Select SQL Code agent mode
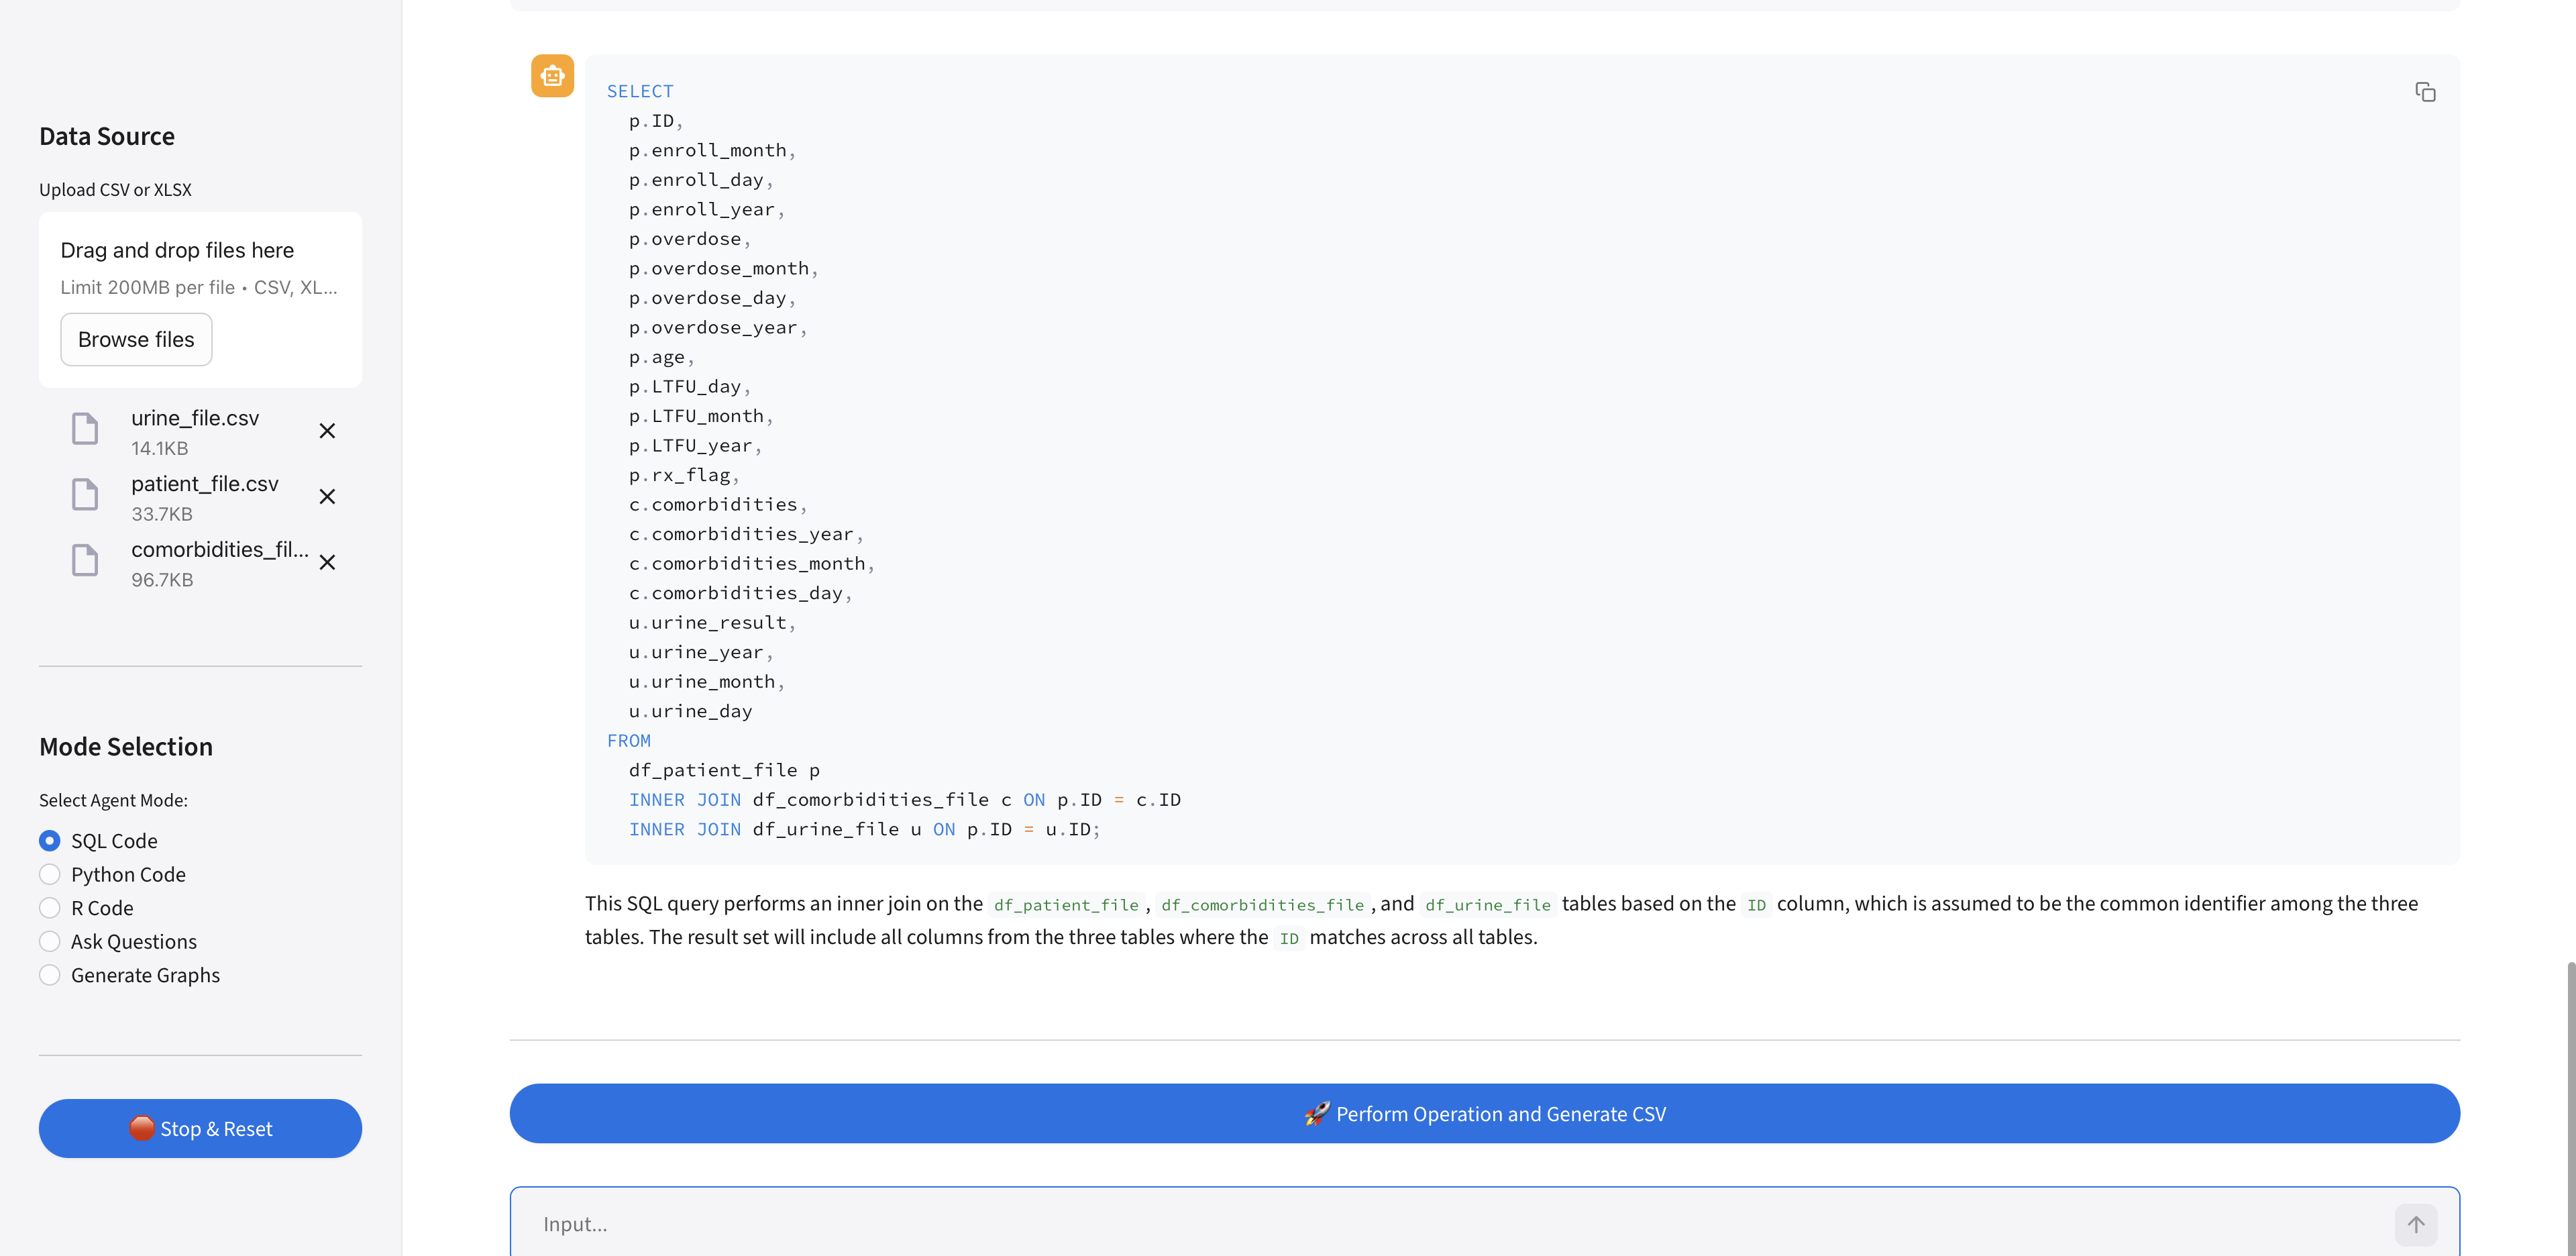 click(x=50, y=841)
